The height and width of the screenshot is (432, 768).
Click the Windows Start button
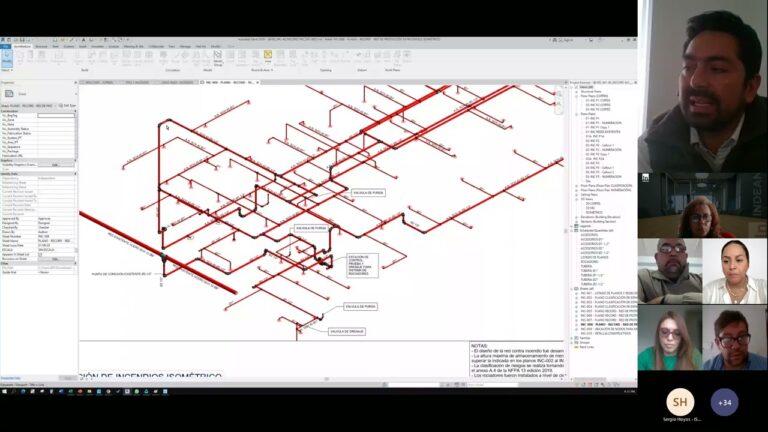click(x=4, y=391)
